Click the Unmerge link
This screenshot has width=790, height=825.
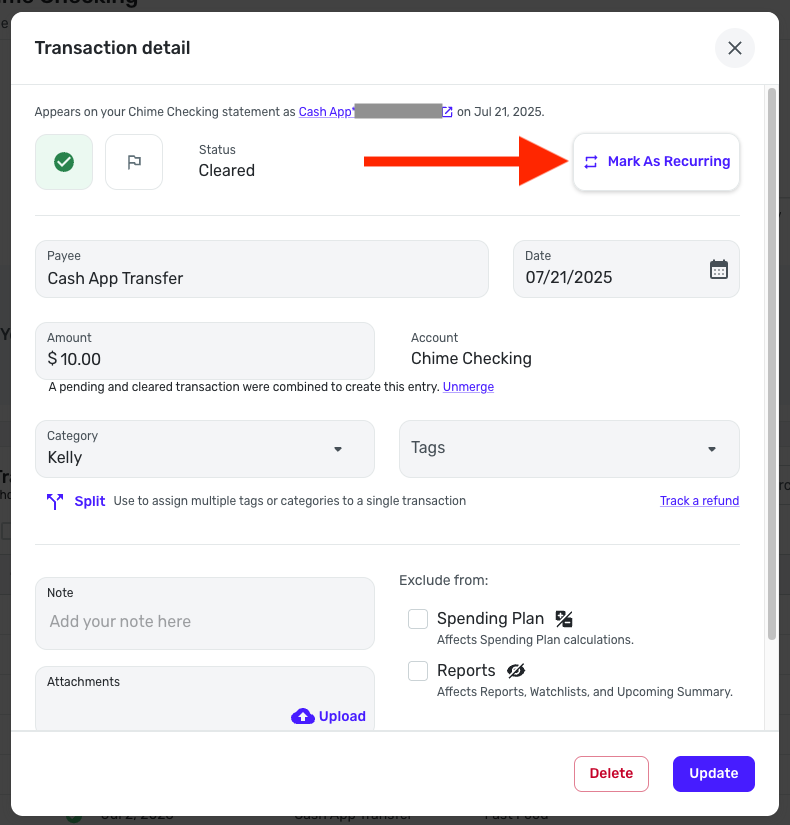point(468,387)
